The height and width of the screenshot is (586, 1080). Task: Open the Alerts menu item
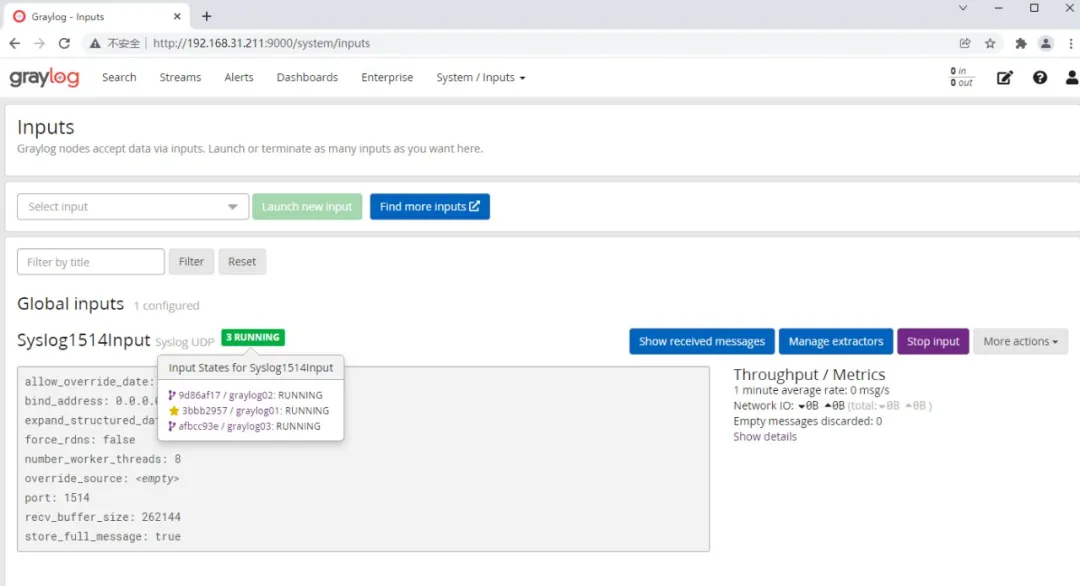click(x=239, y=77)
